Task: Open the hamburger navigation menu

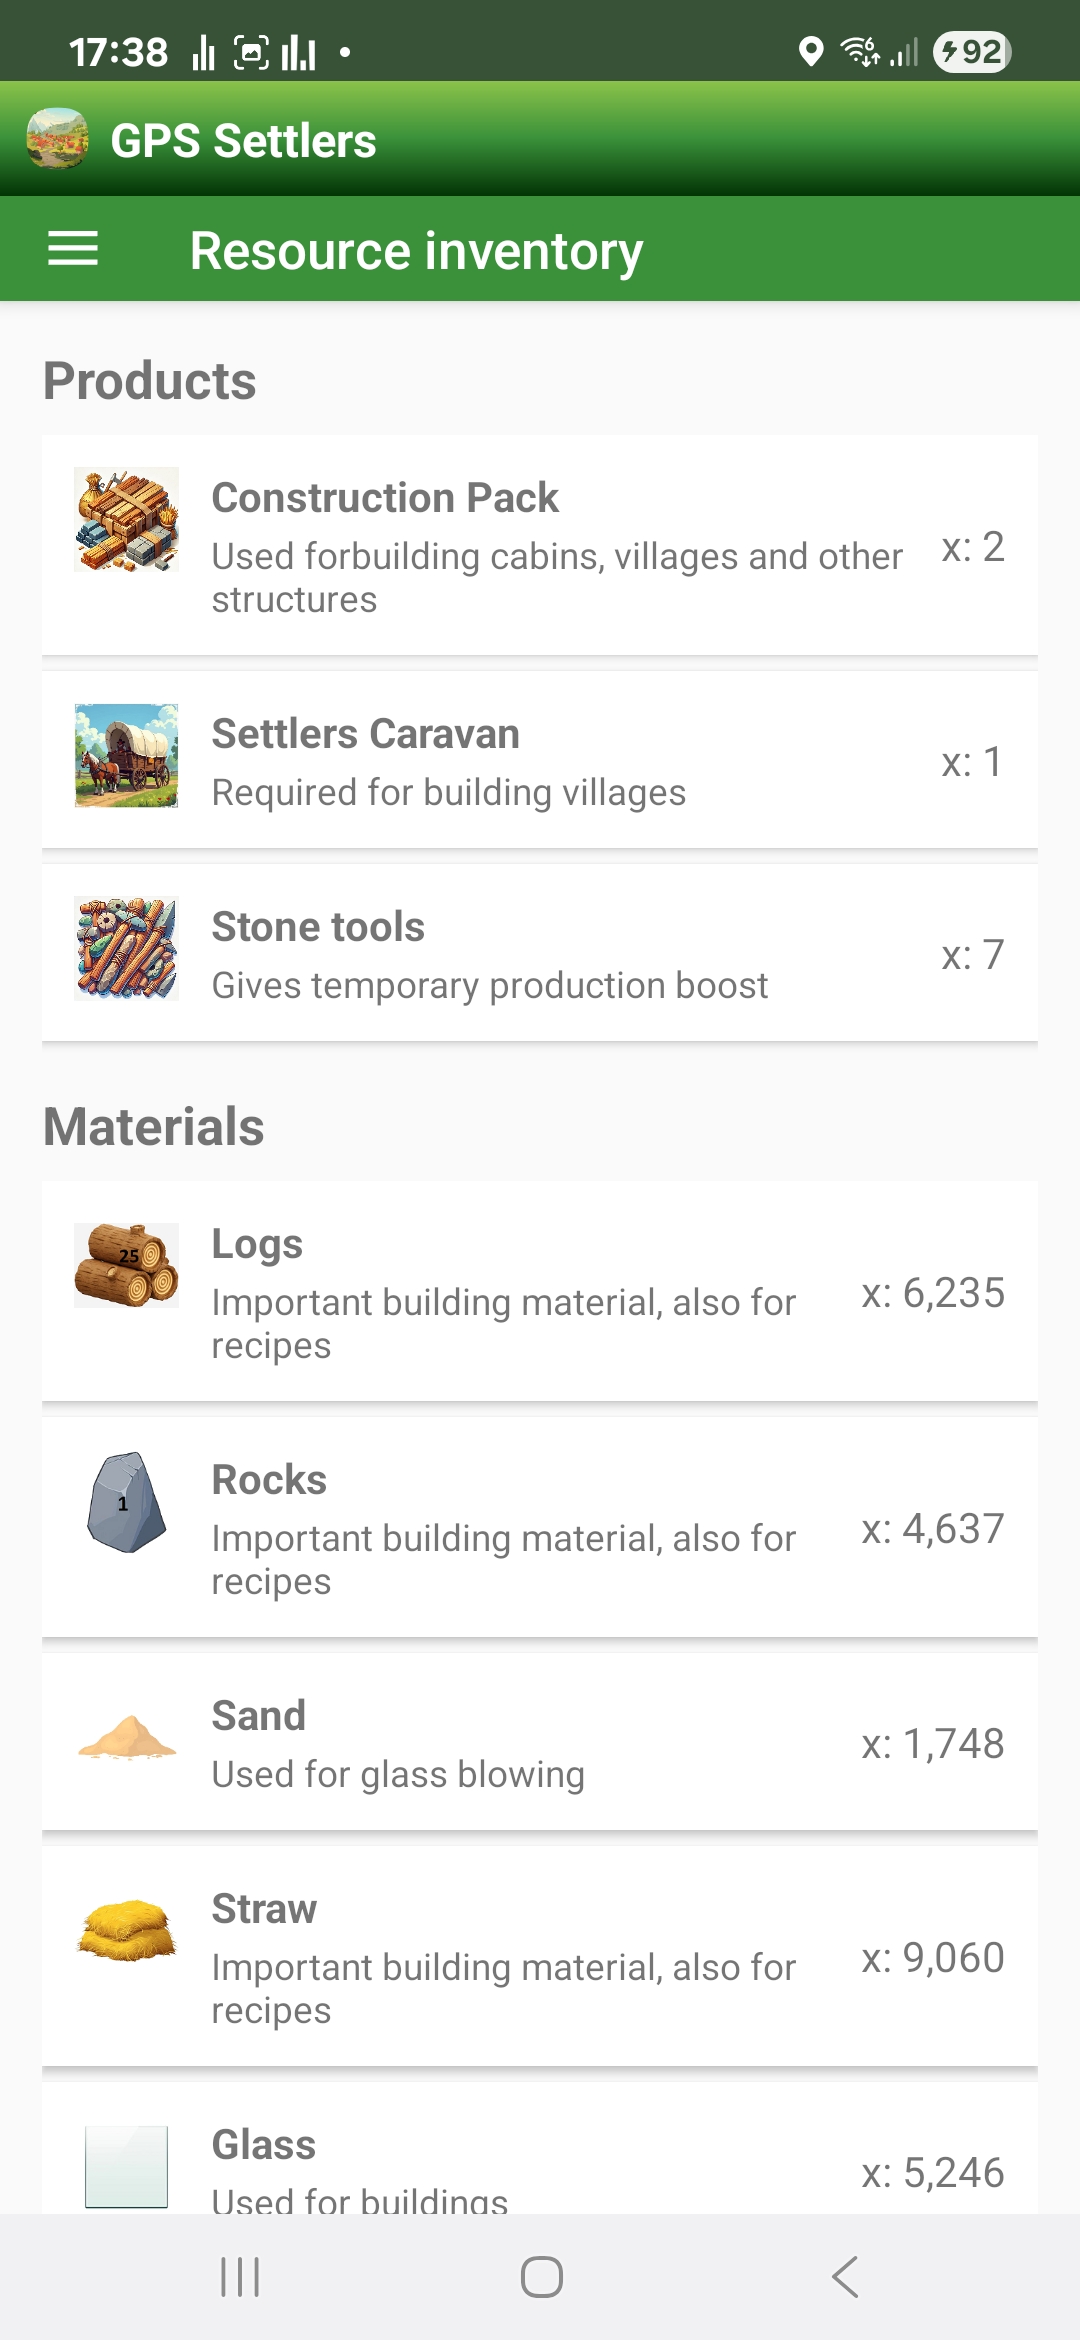Action: [73, 249]
